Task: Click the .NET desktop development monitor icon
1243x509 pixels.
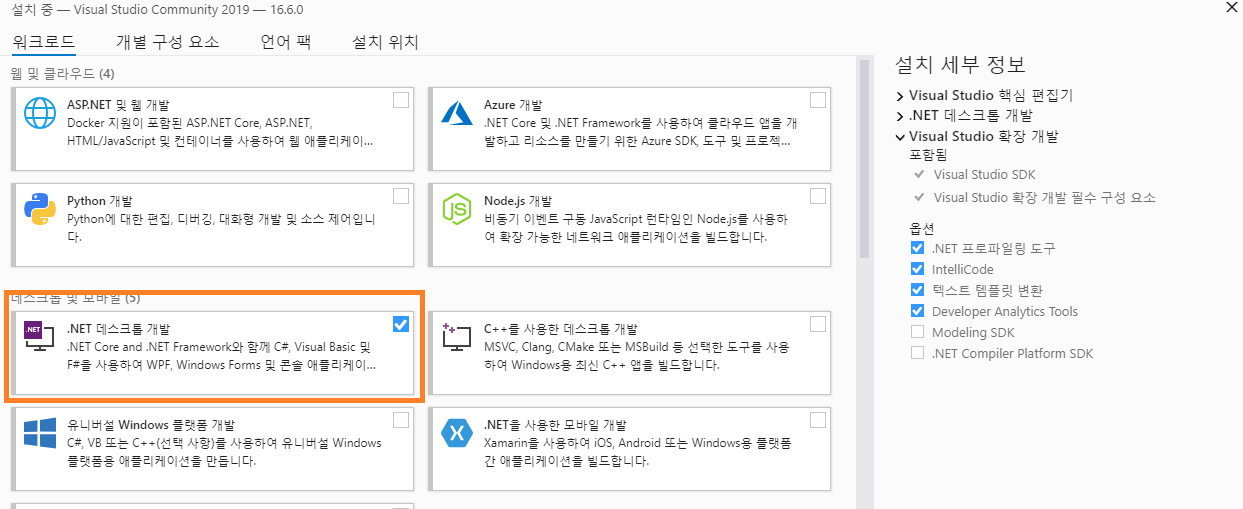Action: pos(40,338)
